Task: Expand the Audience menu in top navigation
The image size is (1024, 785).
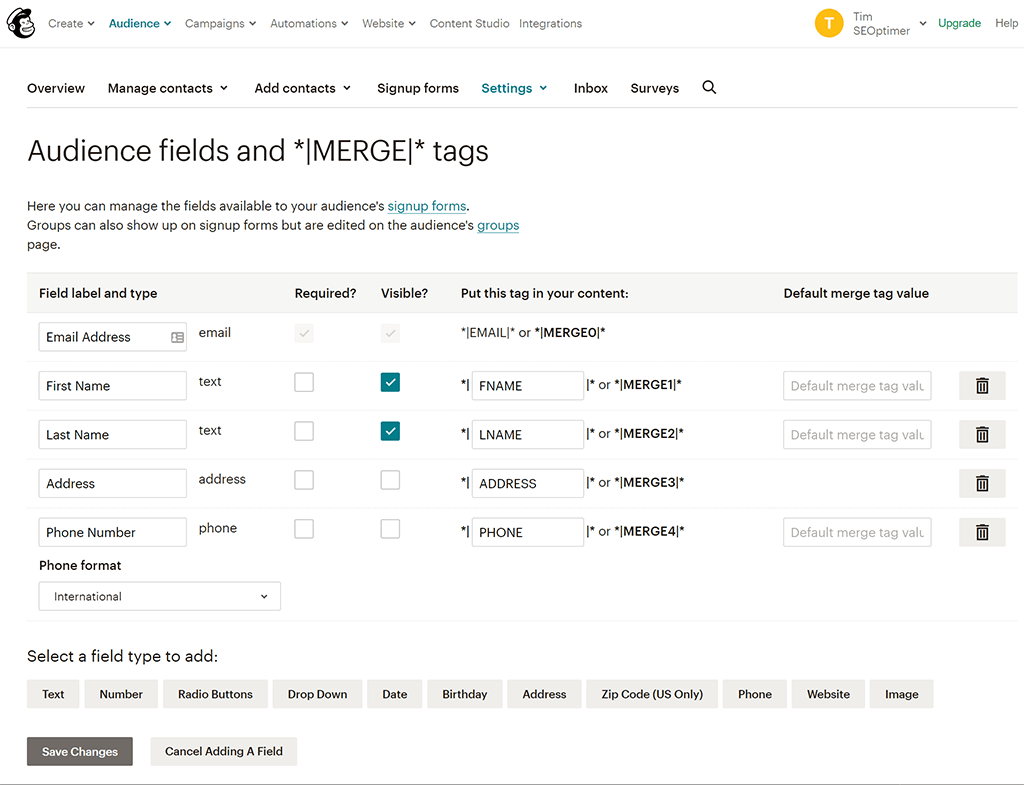Action: (x=140, y=23)
